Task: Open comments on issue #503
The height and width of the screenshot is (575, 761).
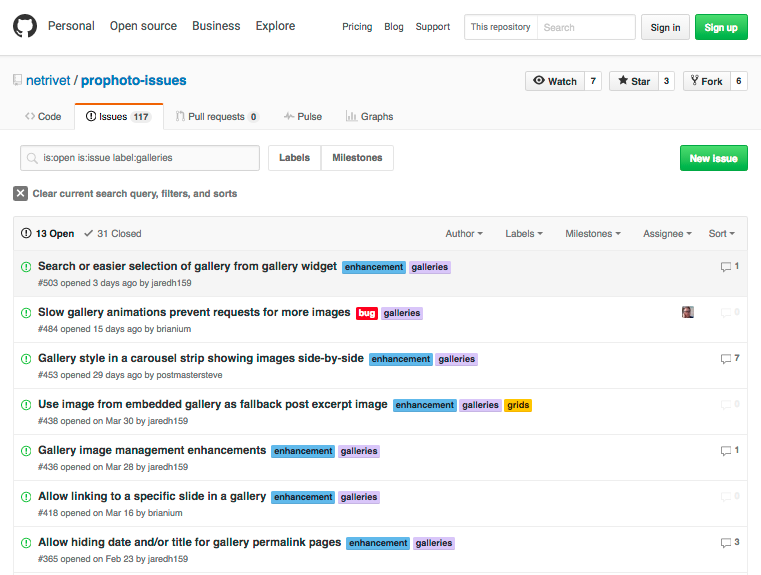Action: point(730,266)
